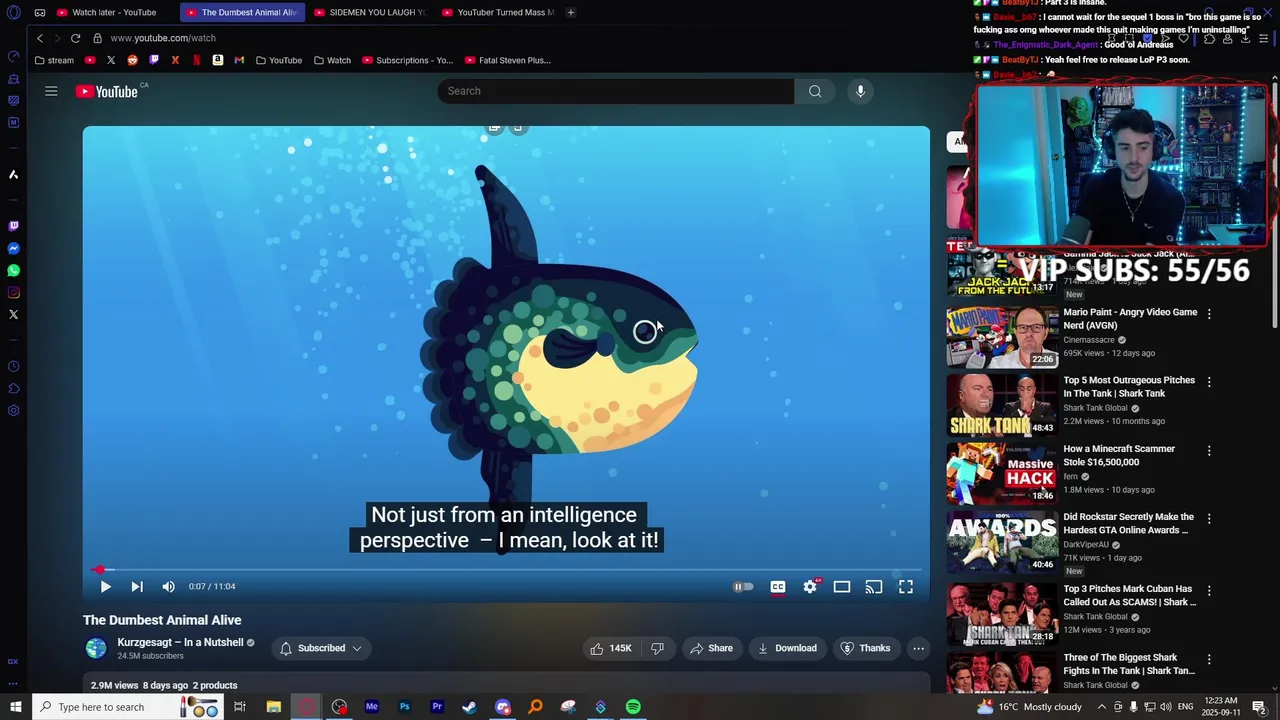Open the Subscriptions bookmark
The image size is (1280, 720).
[x=407, y=60]
